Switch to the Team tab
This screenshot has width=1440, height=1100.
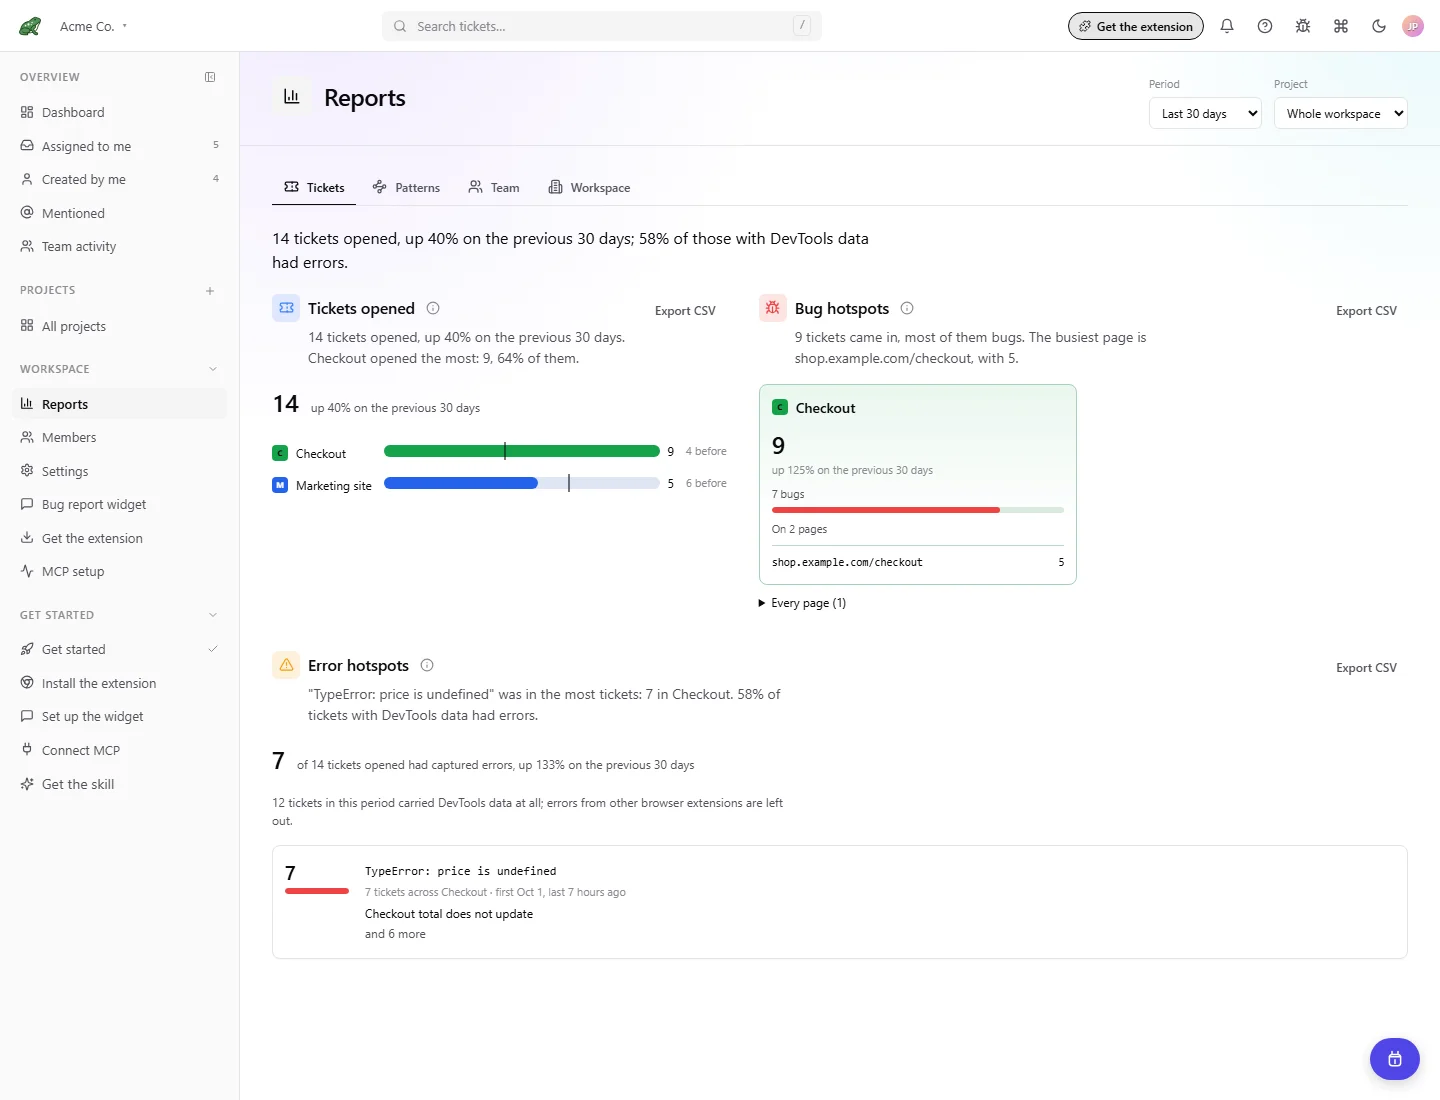[x=494, y=188]
